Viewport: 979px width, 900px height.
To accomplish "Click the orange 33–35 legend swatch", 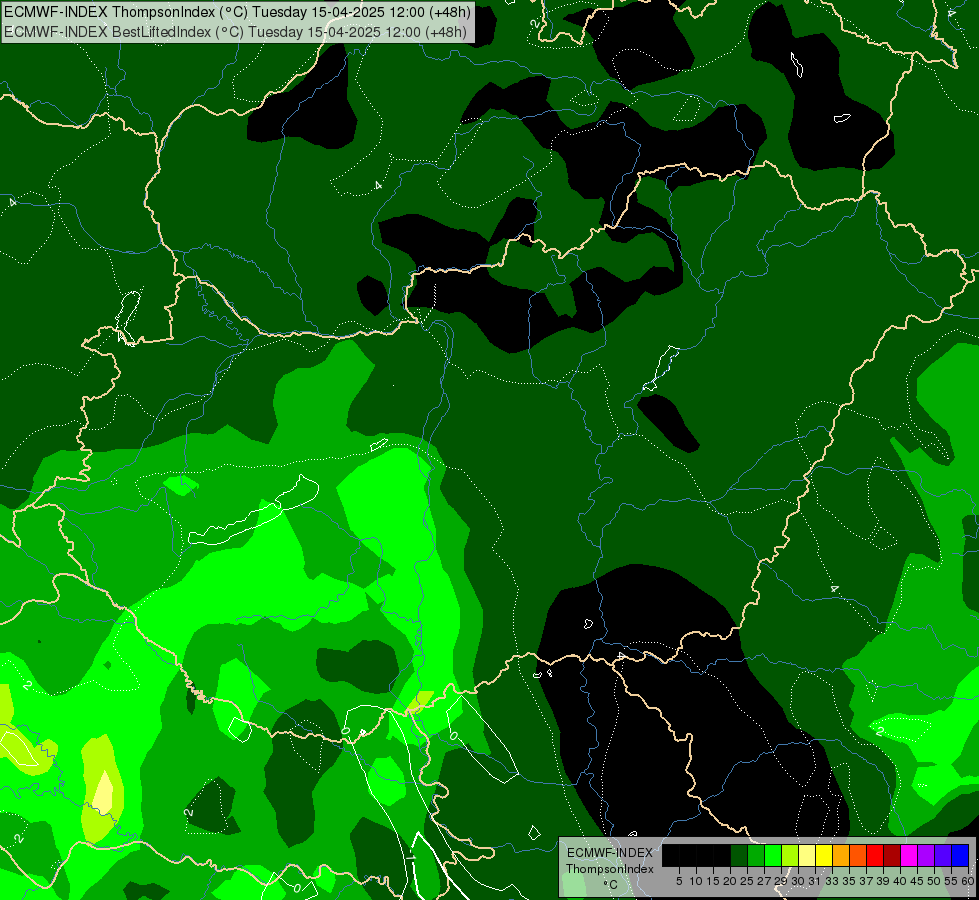I will coord(841,855).
